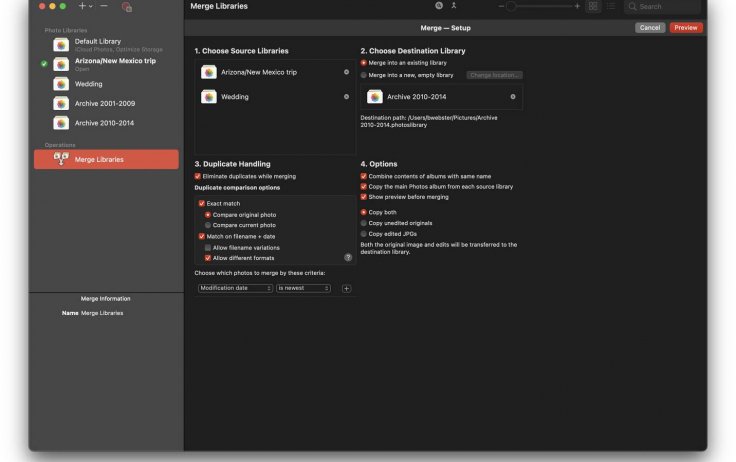Viewport: 736px width, 462px height.
Task: Clear the Archive 2010-2014 destination library
Action: point(513,97)
